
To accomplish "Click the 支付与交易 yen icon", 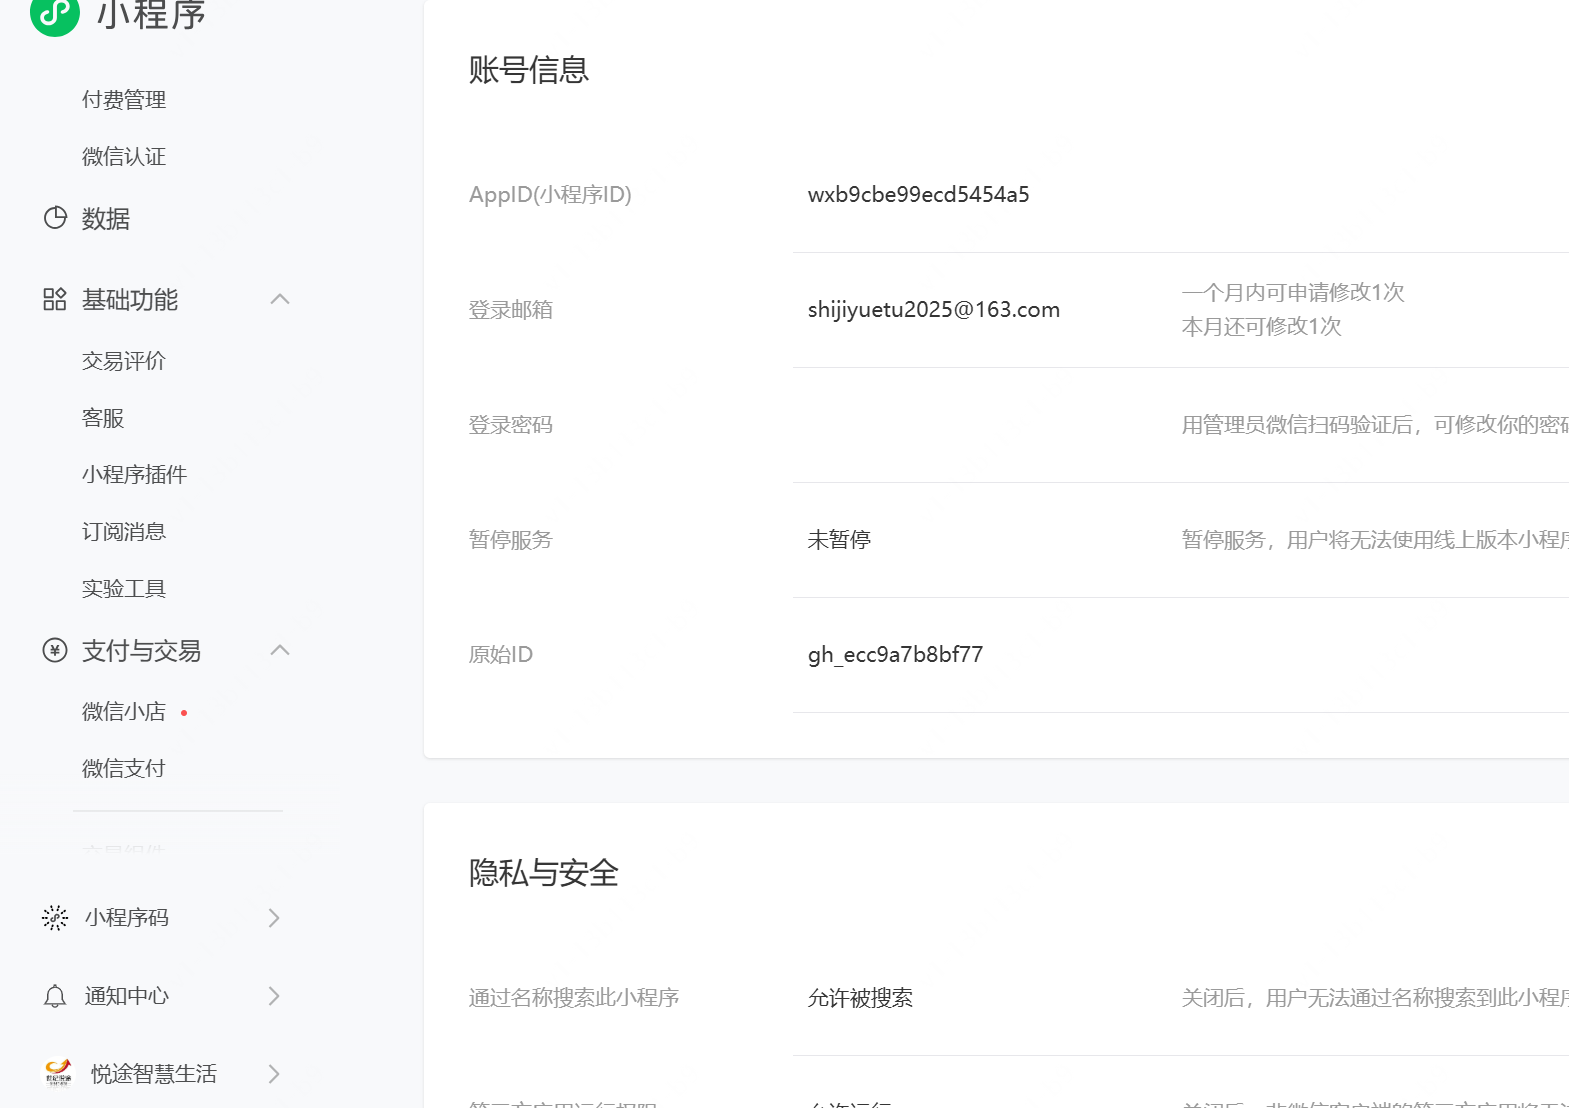I will [55, 650].
